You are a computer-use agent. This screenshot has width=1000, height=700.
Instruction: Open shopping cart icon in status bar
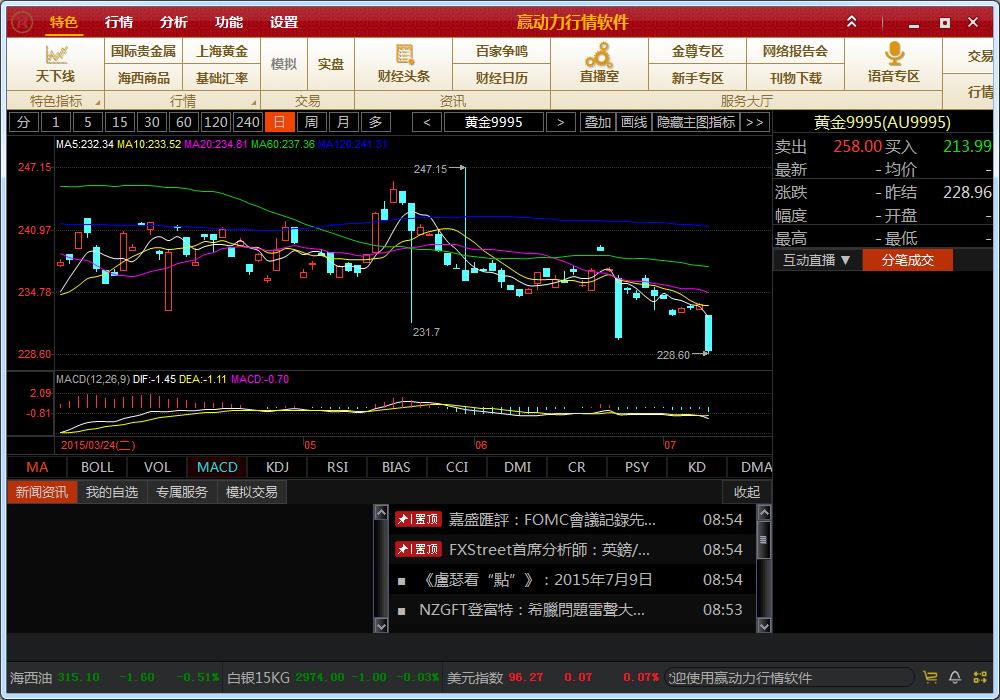pyautogui.click(x=930, y=677)
